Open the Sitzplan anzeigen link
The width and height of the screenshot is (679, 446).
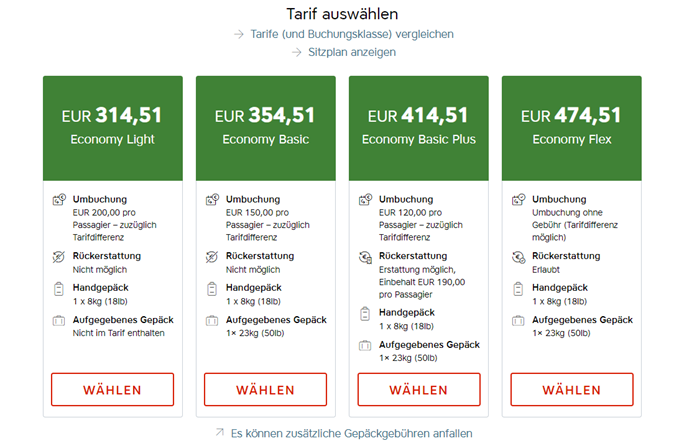(352, 52)
